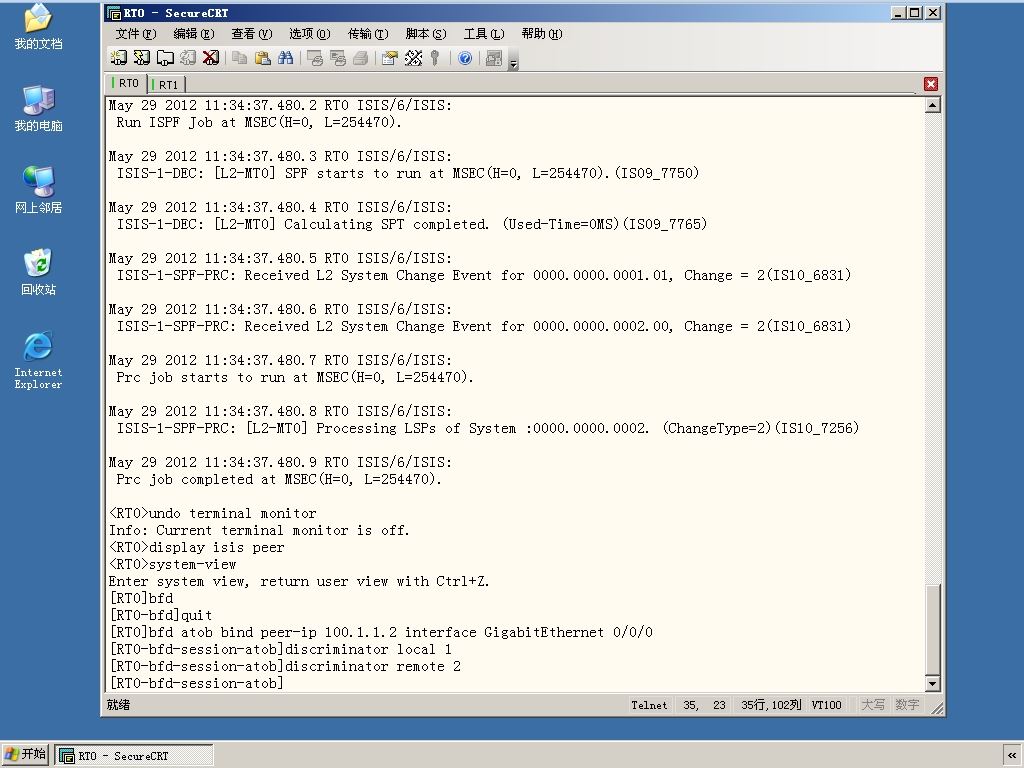This screenshot has height=768, width=1024.
Task: Click the Print Screen icon
Action: (315, 58)
